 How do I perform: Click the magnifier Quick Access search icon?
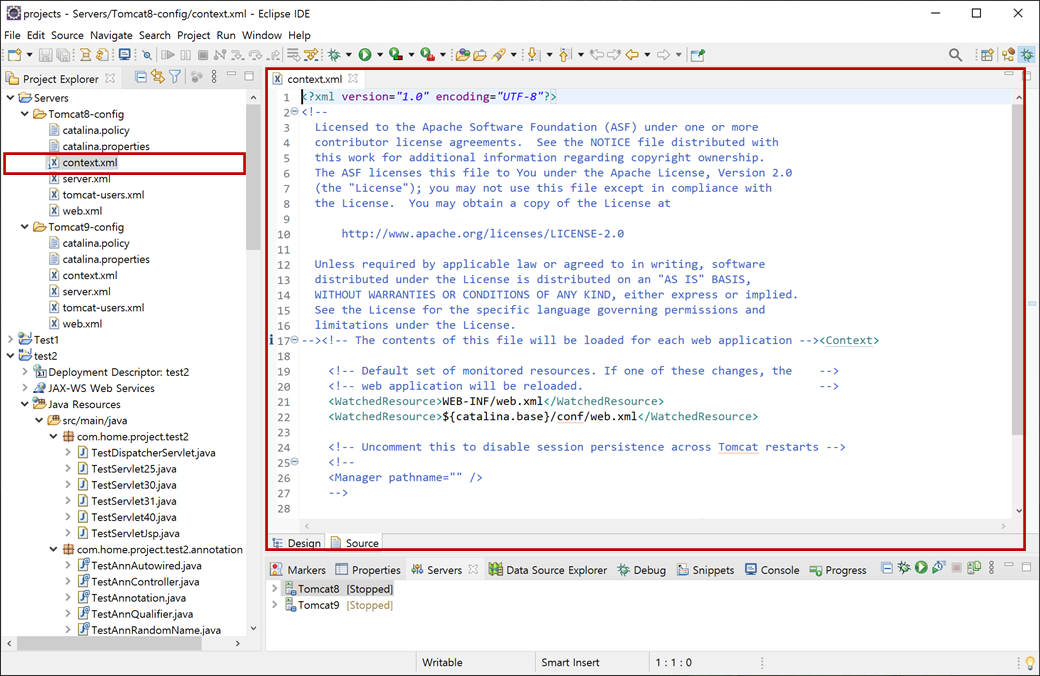point(955,55)
